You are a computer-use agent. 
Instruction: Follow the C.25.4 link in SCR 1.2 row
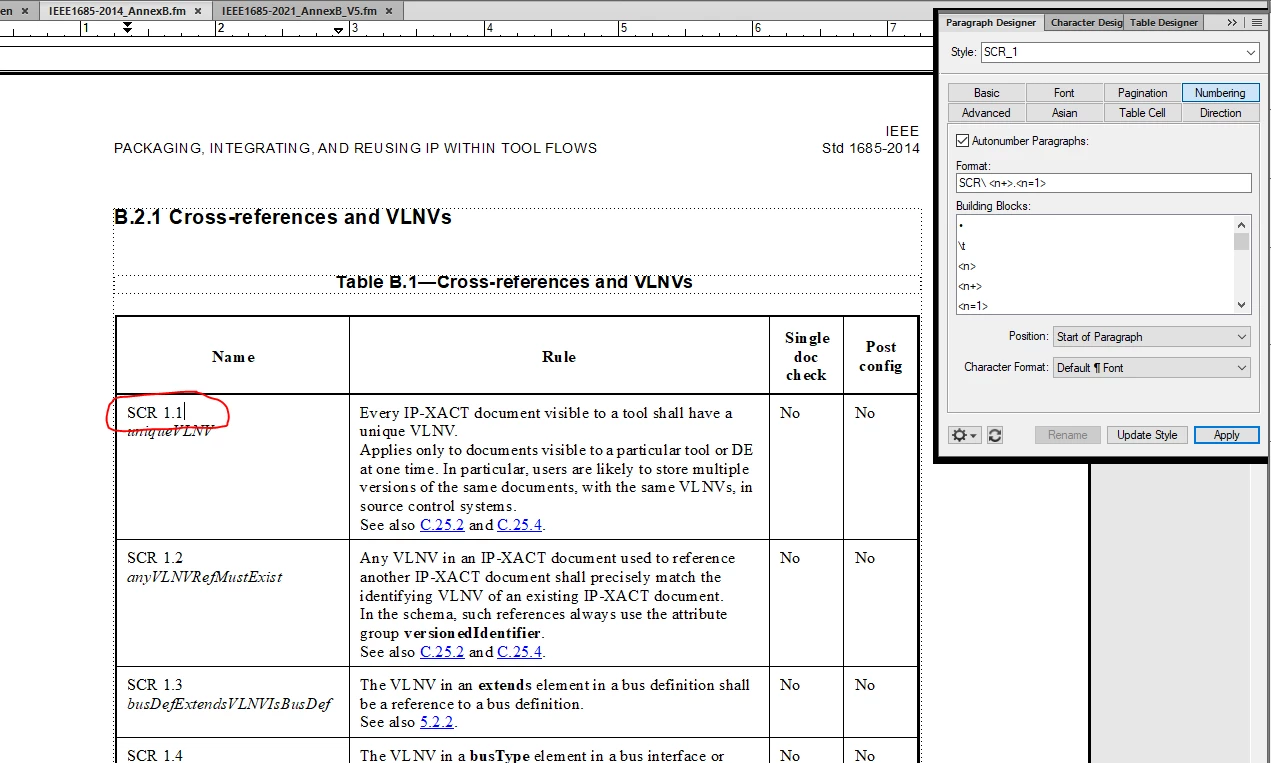click(520, 652)
